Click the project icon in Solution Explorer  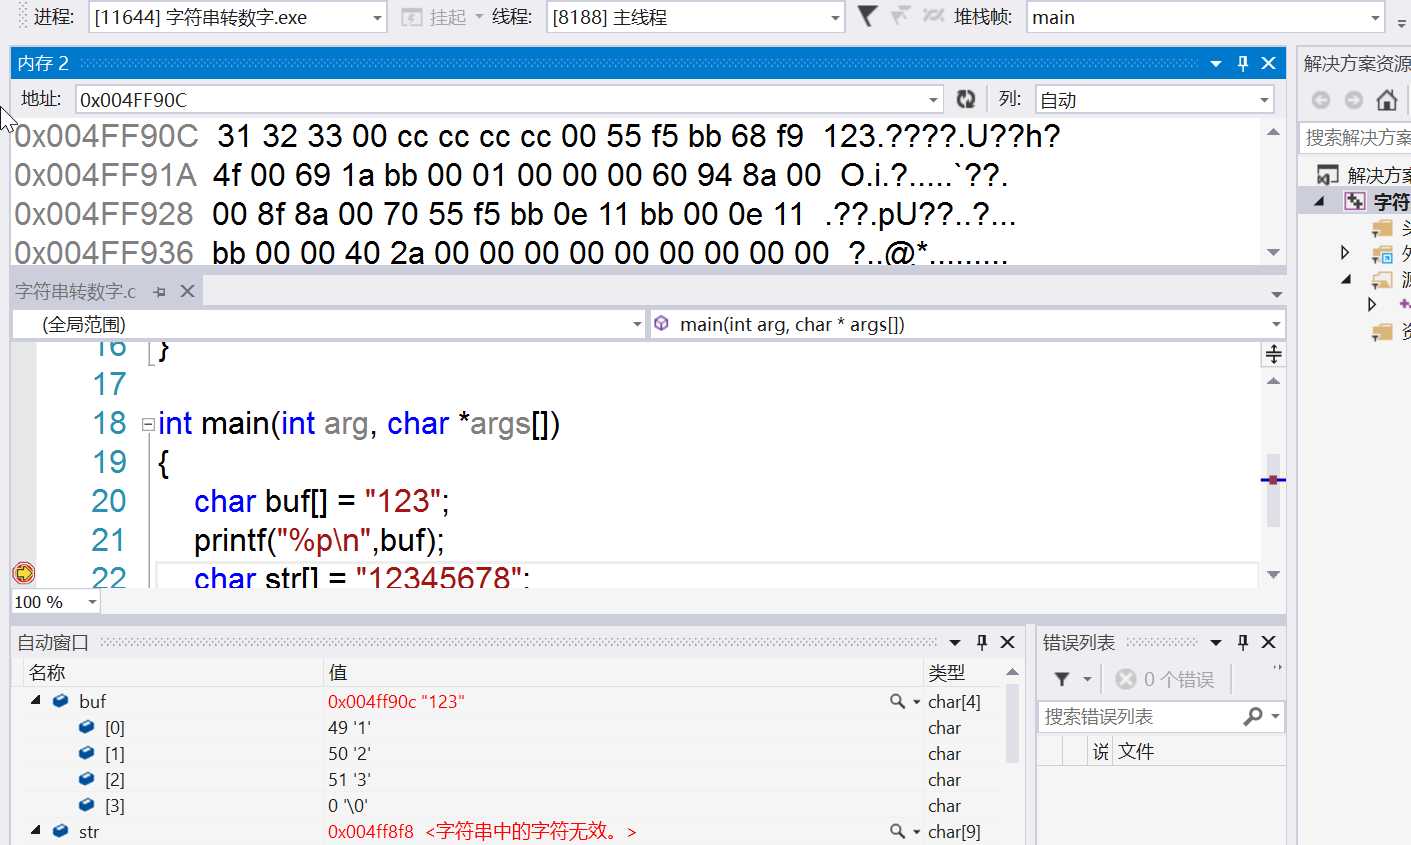point(1355,201)
